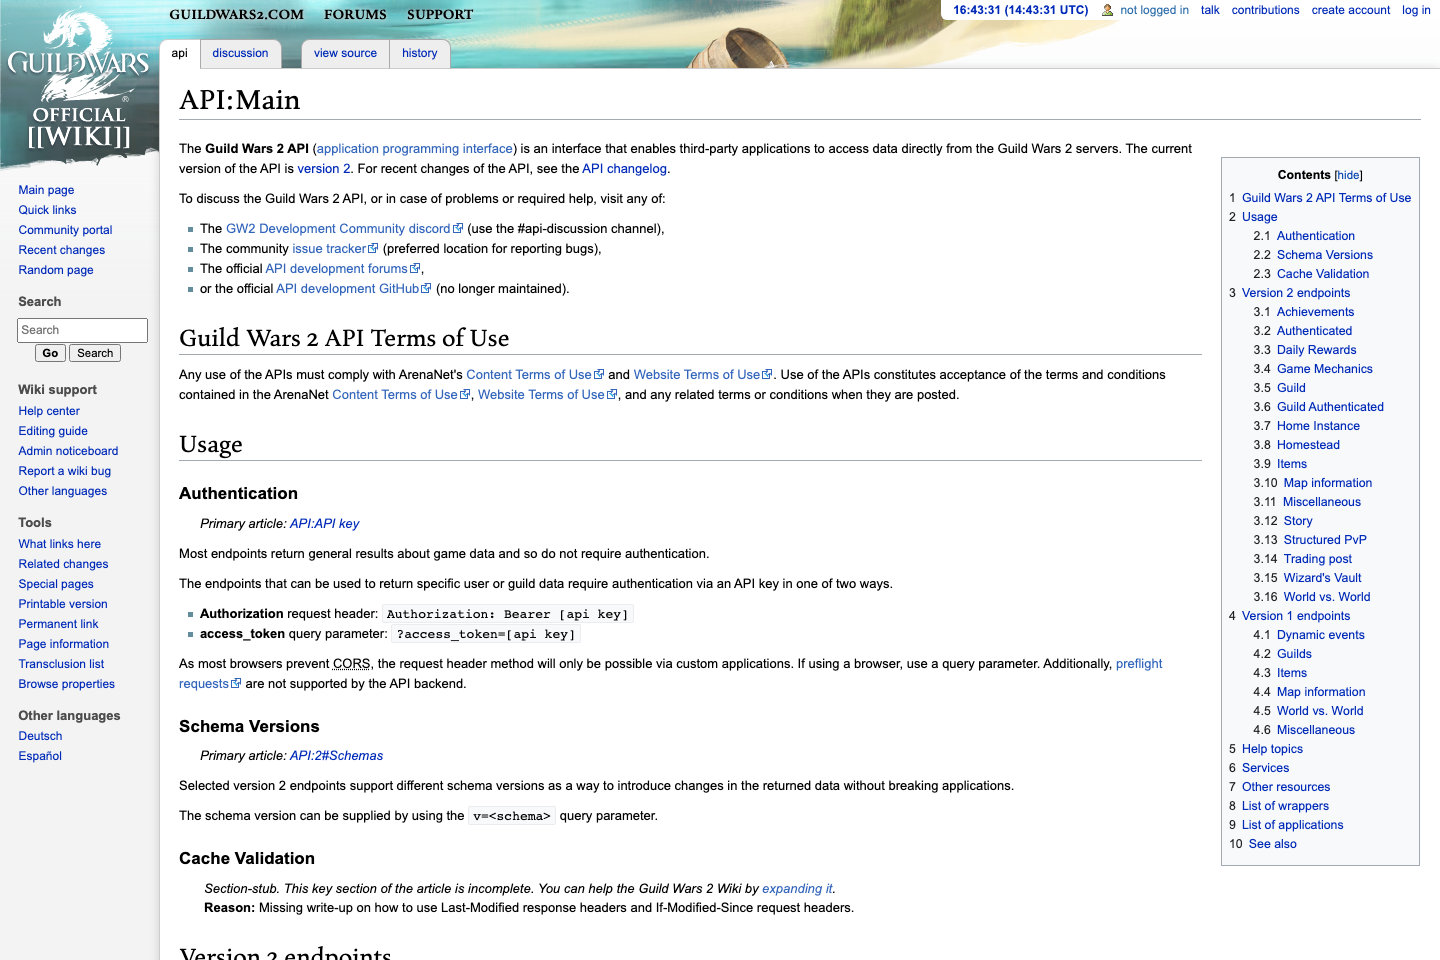Click the external-link icon after "issue tracker"
Image resolution: width=1440 pixels, height=960 pixels.
(374, 248)
